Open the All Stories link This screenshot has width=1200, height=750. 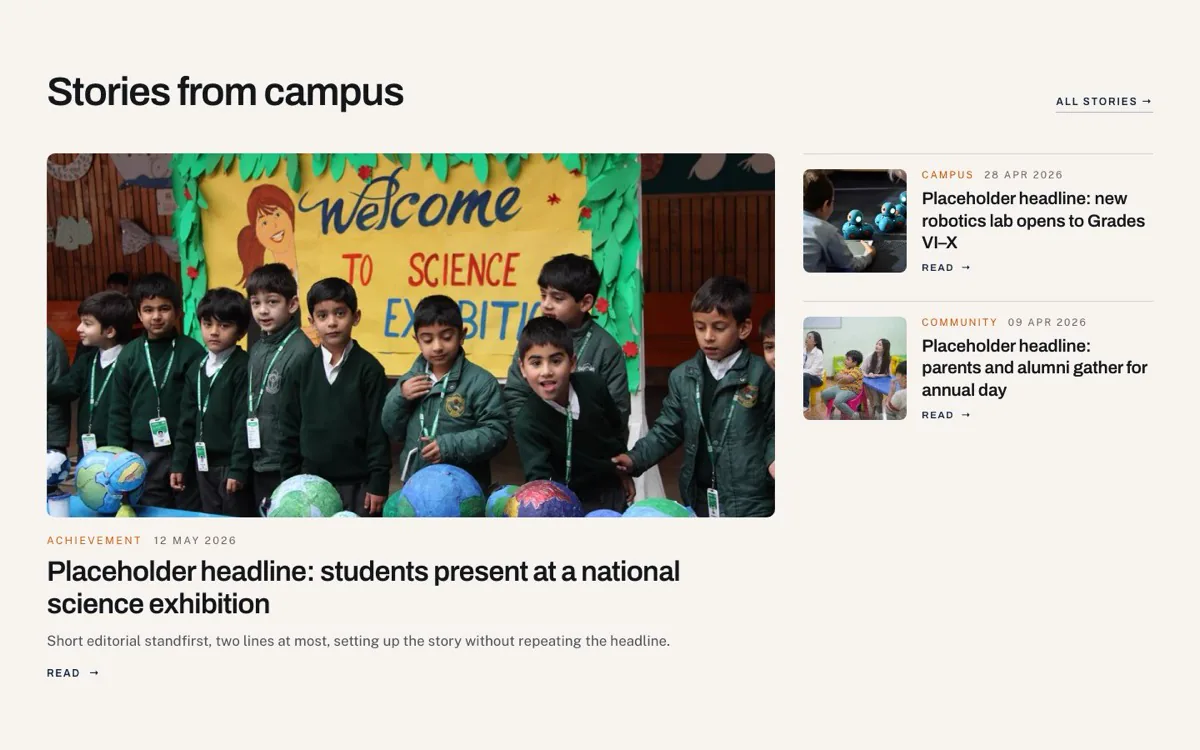tap(1104, 101)
